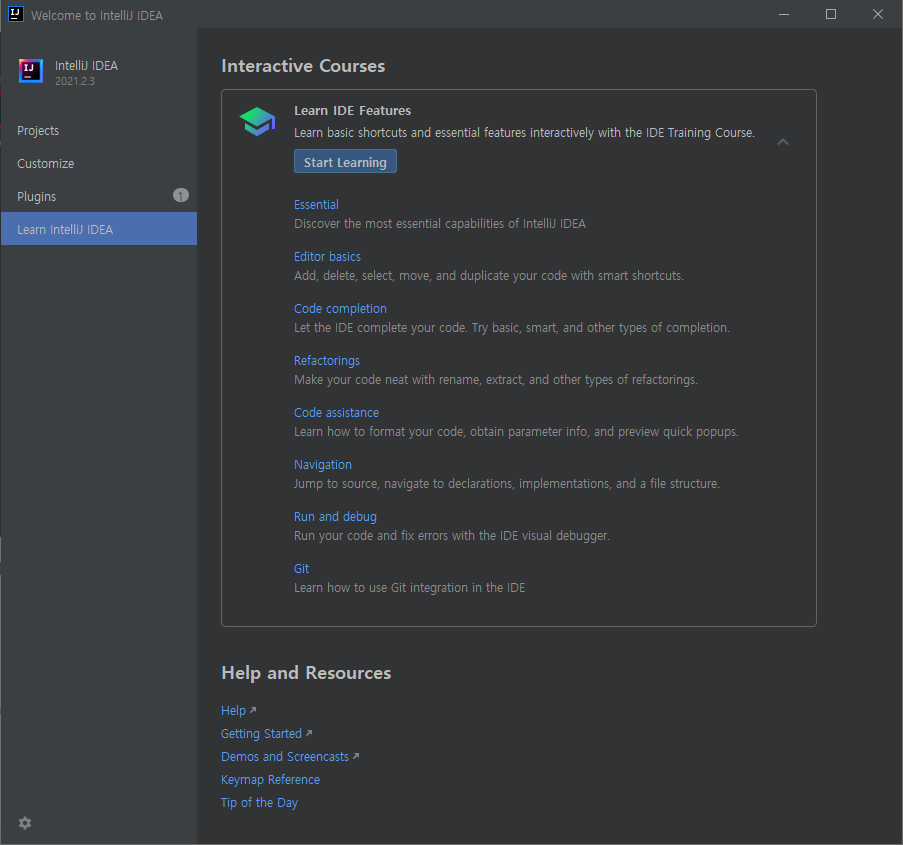This screenshot has height=845, width=903.
Task: Start the Code completion lesson
Action: [x=340, y=309]
